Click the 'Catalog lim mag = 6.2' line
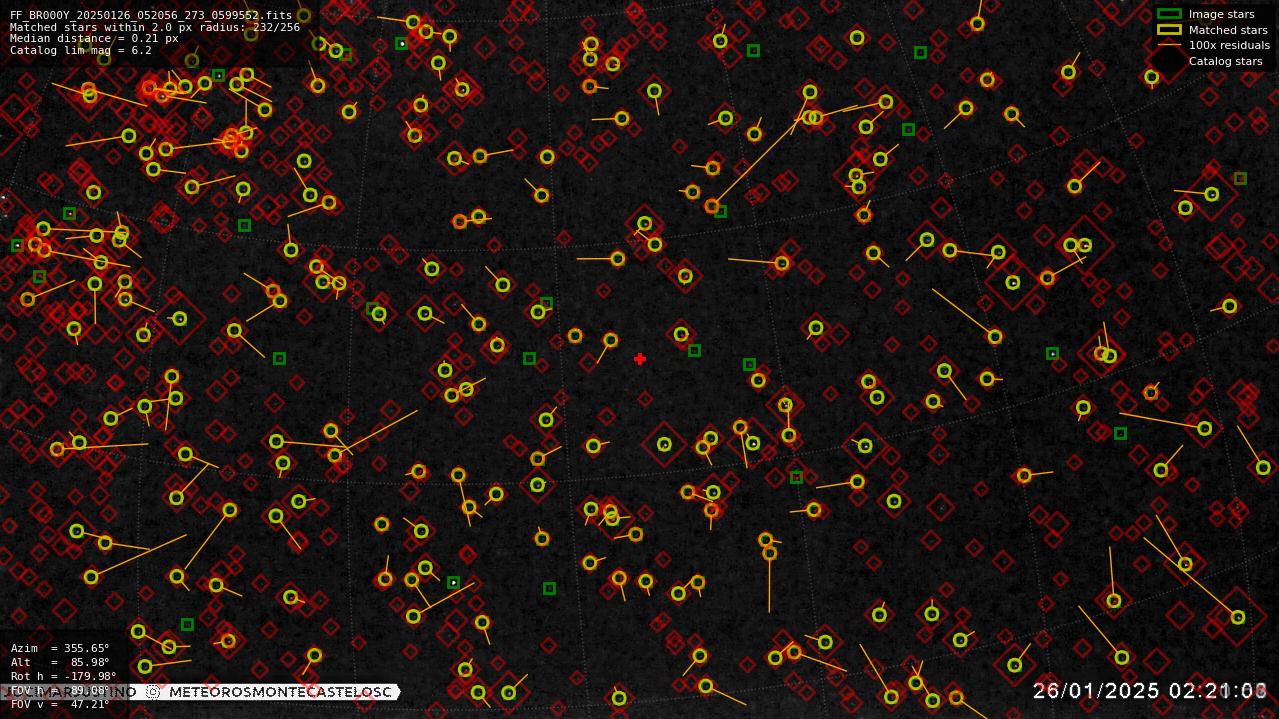This screenshot has width=1279, height=719. point(81,50)
